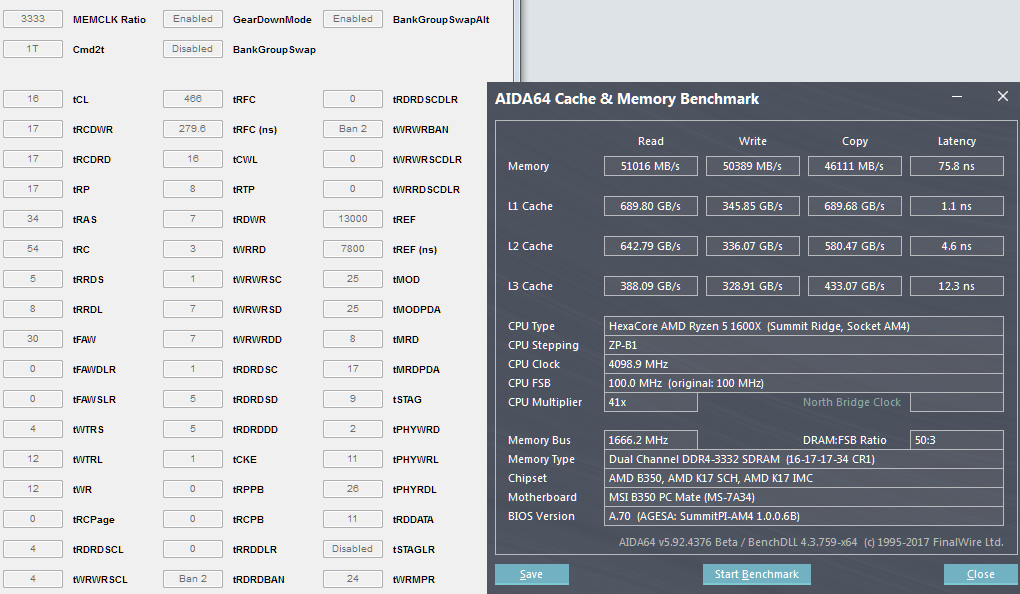The image size is (1020, 594).
Task: Click L2 Cache Write 336.07 GB/s
Action: [753, 246]
